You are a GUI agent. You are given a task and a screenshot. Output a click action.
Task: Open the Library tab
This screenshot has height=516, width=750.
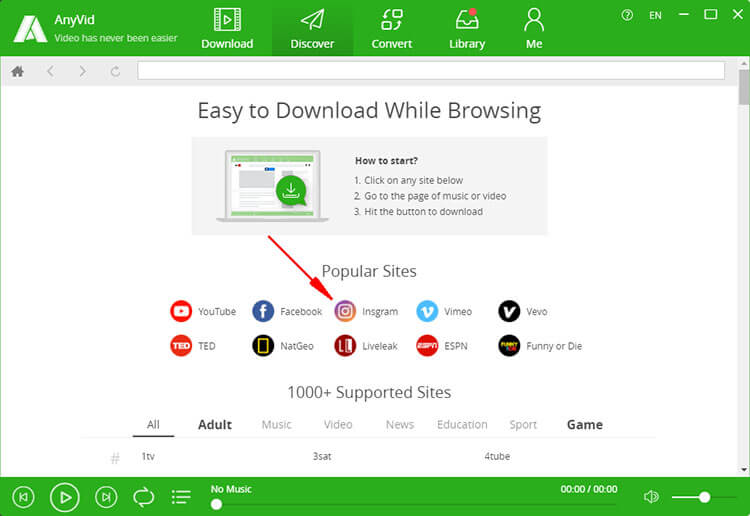click(x=467, y=29)
